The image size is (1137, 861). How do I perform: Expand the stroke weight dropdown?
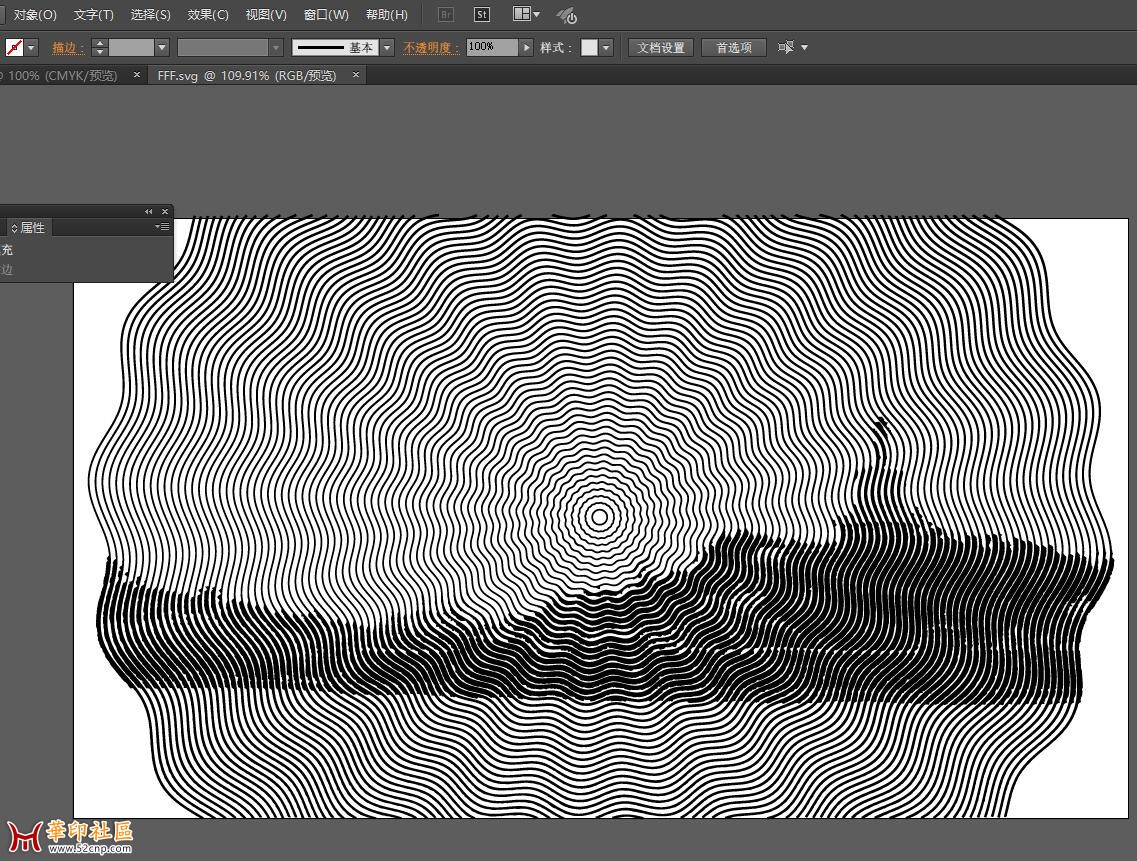click(162, 47)
